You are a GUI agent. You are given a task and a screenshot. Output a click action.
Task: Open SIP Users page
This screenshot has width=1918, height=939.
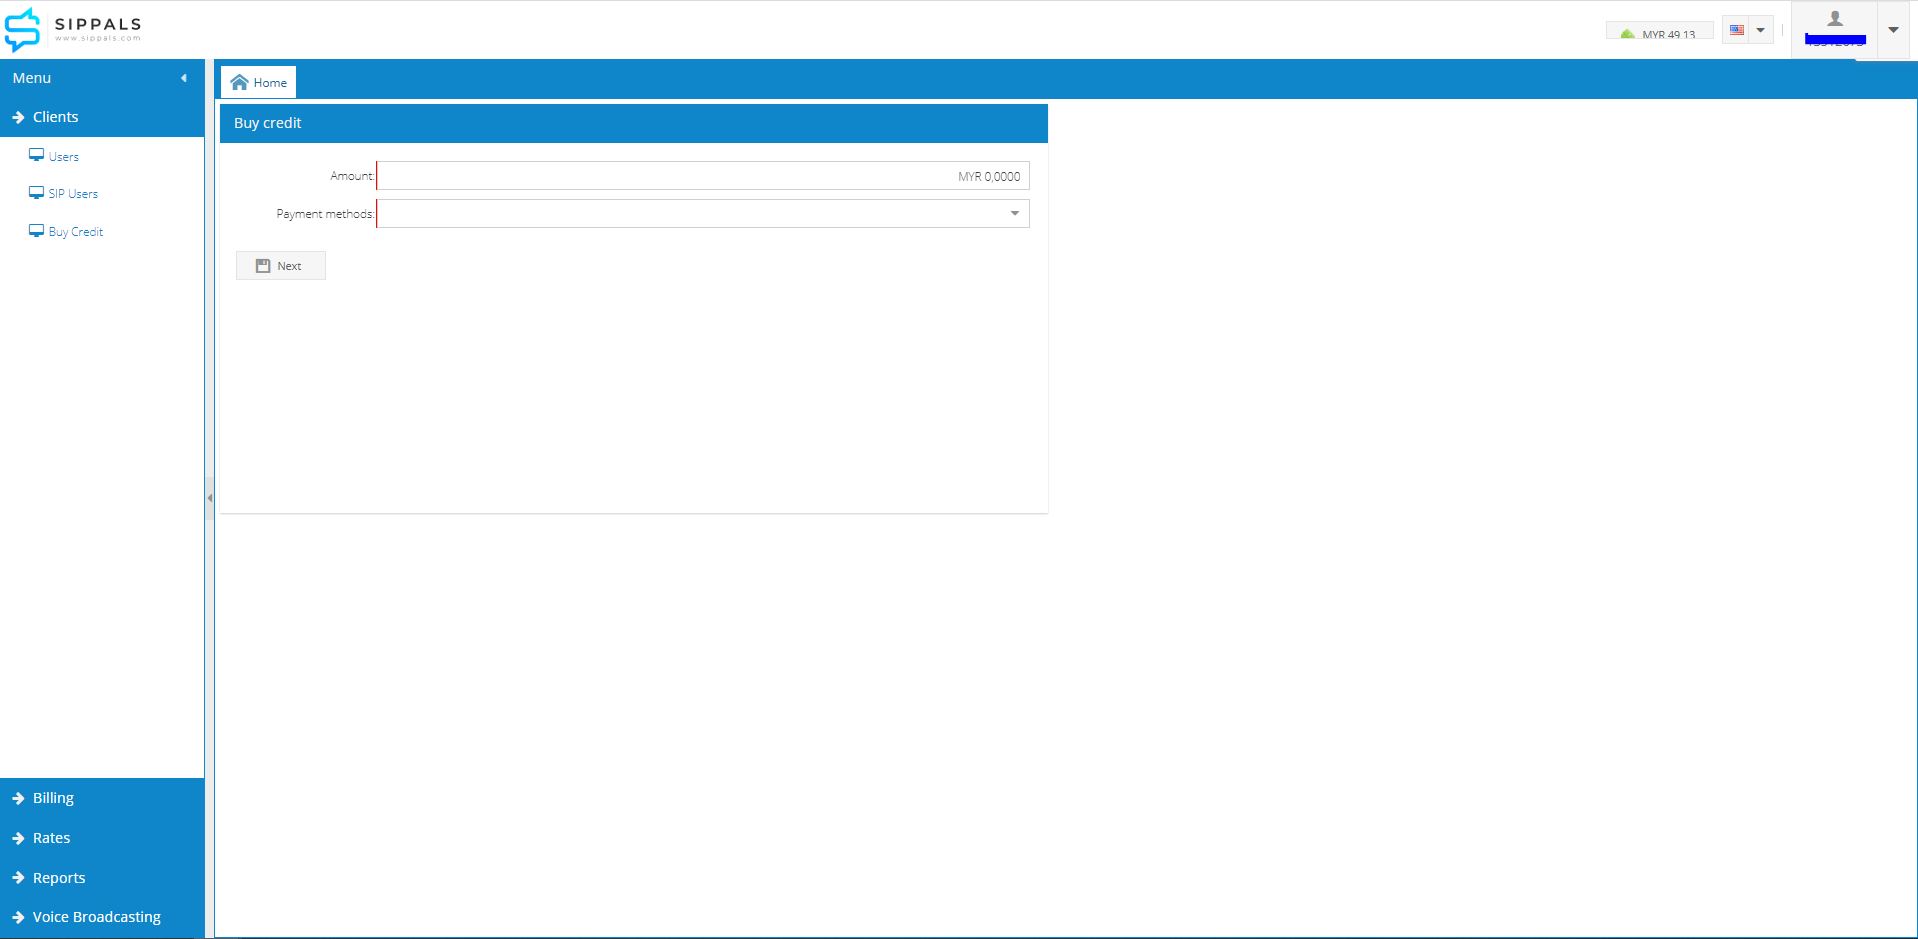(73, 194)
